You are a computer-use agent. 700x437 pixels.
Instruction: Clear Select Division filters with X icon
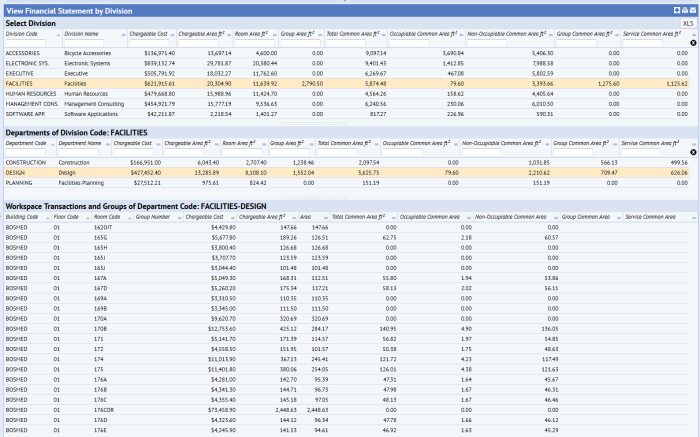(x=693, y=44)
